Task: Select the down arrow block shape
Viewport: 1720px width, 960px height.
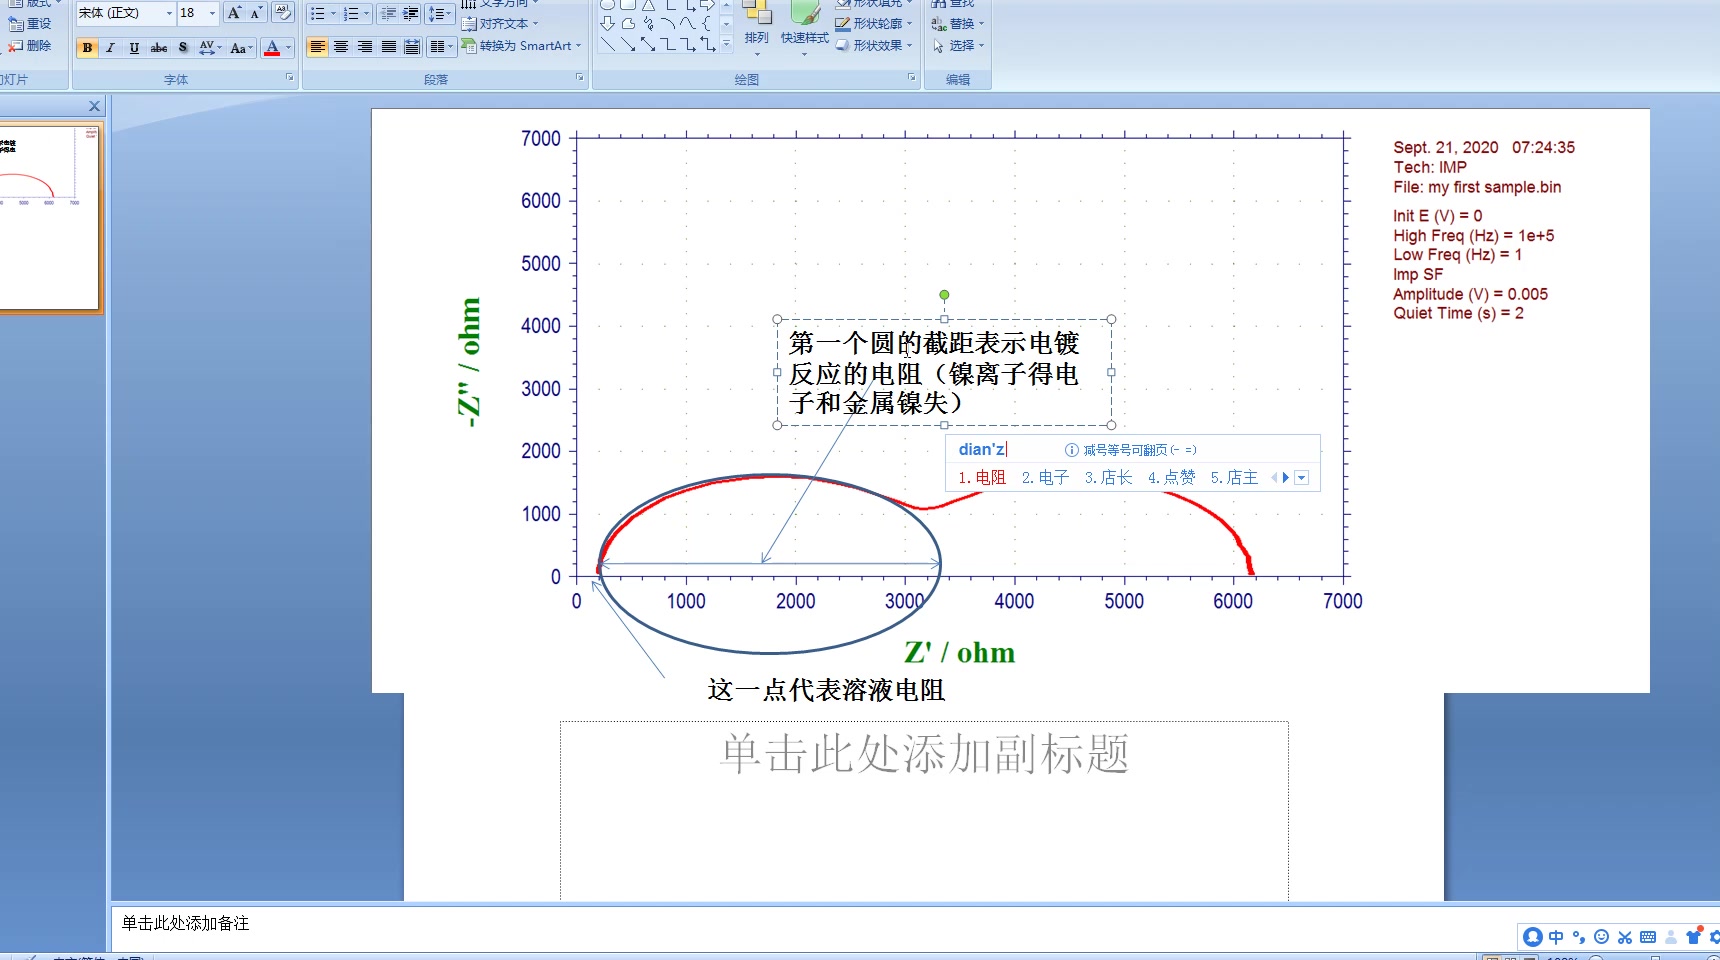Action: point(607,23)
